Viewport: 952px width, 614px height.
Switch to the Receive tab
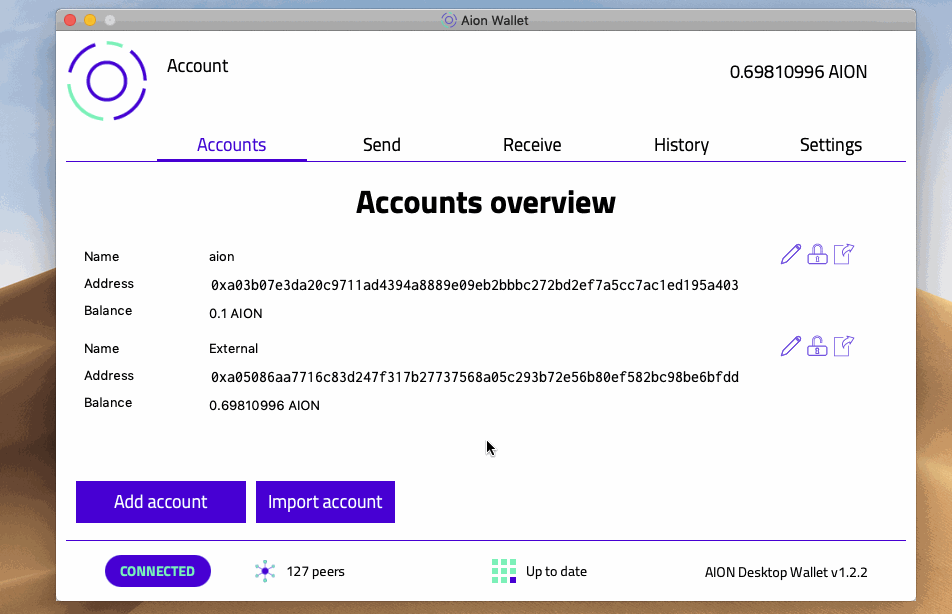[532, 145]
